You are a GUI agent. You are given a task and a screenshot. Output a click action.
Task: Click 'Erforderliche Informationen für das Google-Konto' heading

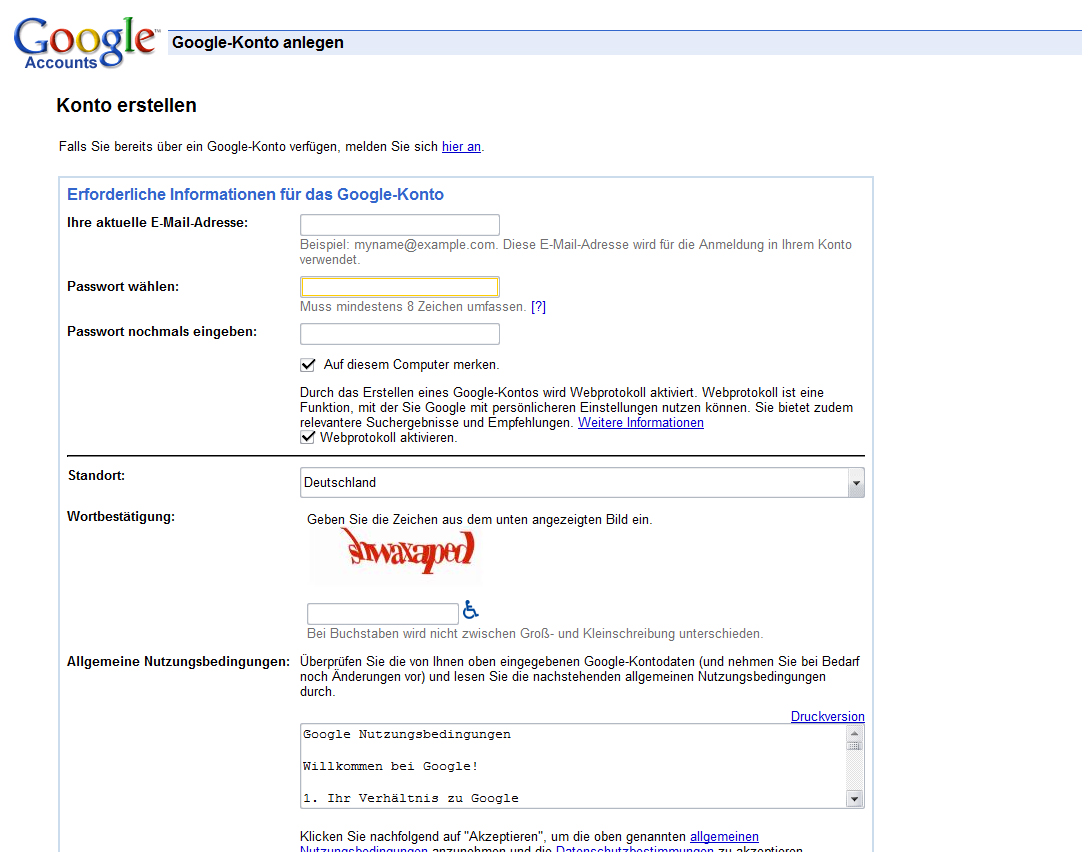click(256, 194)
